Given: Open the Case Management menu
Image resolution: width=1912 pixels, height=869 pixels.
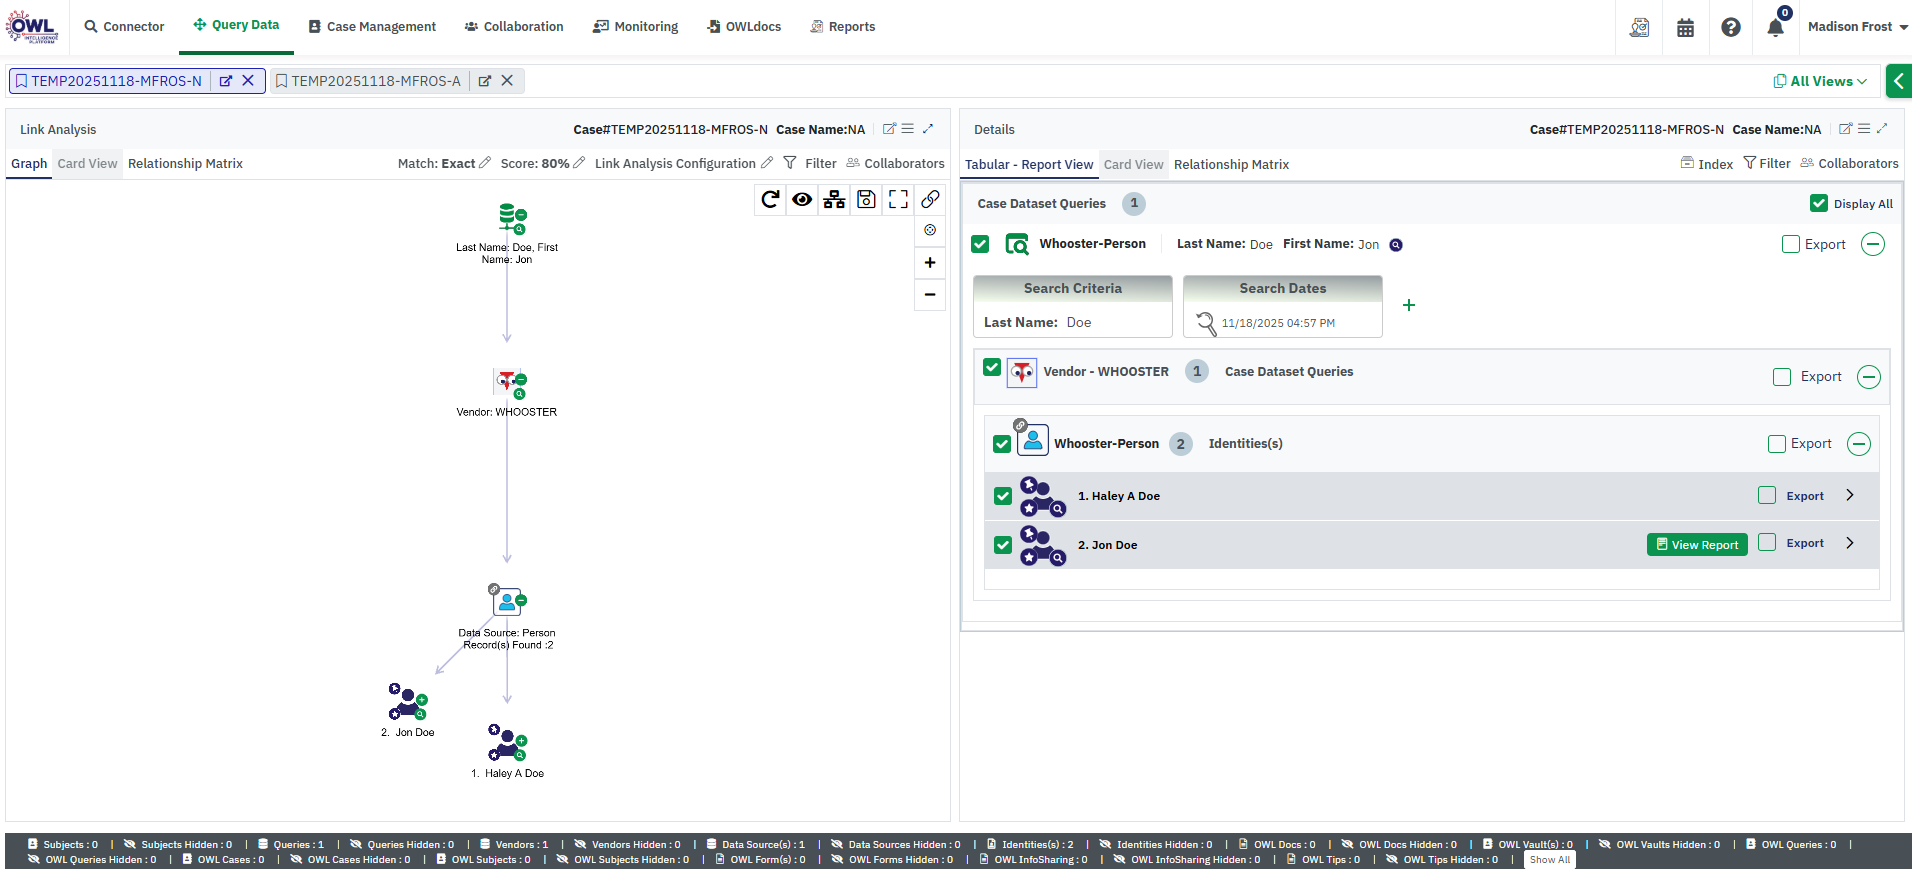Looking at the screenshot, I should 372,27.
